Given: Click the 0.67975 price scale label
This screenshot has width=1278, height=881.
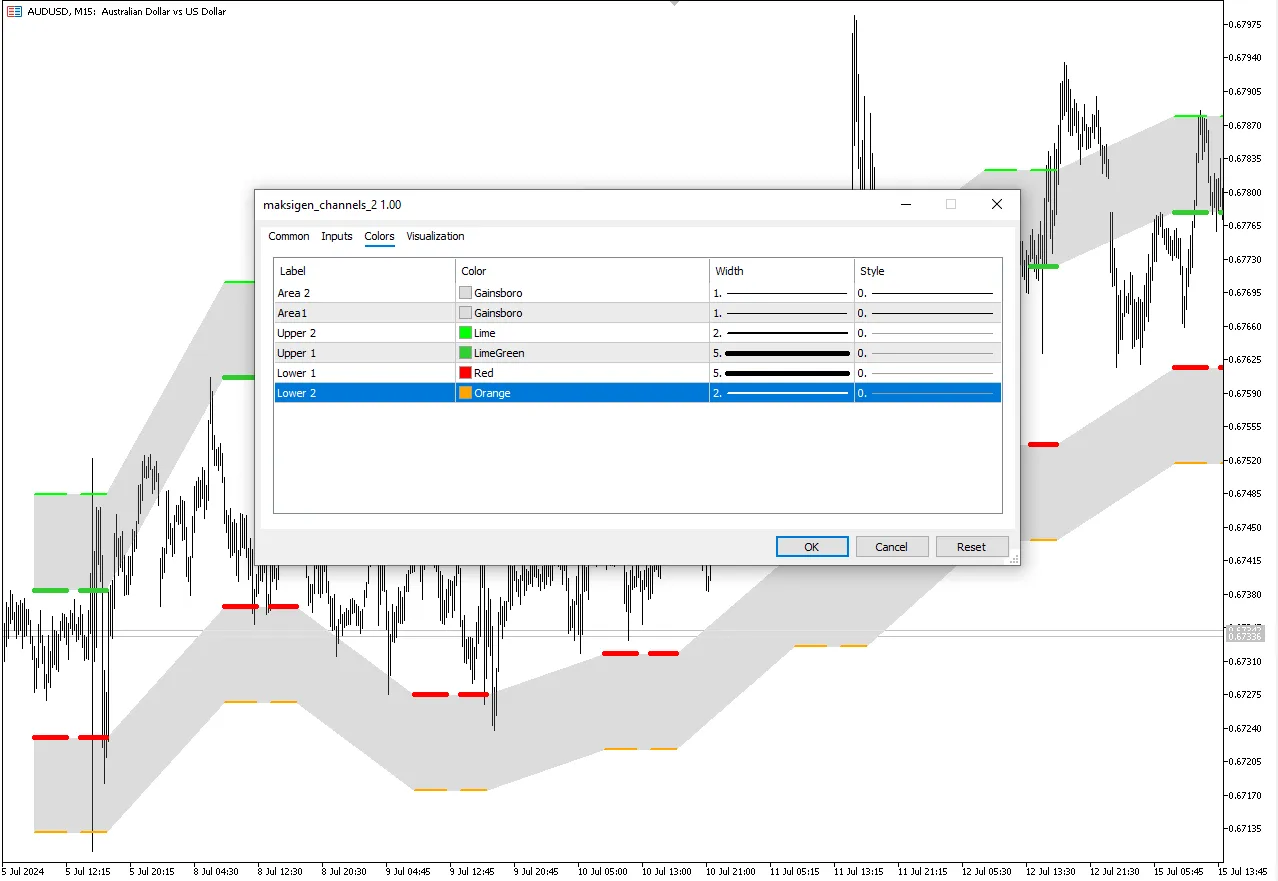Looking at the screenshot, I should pos(1245,24).
